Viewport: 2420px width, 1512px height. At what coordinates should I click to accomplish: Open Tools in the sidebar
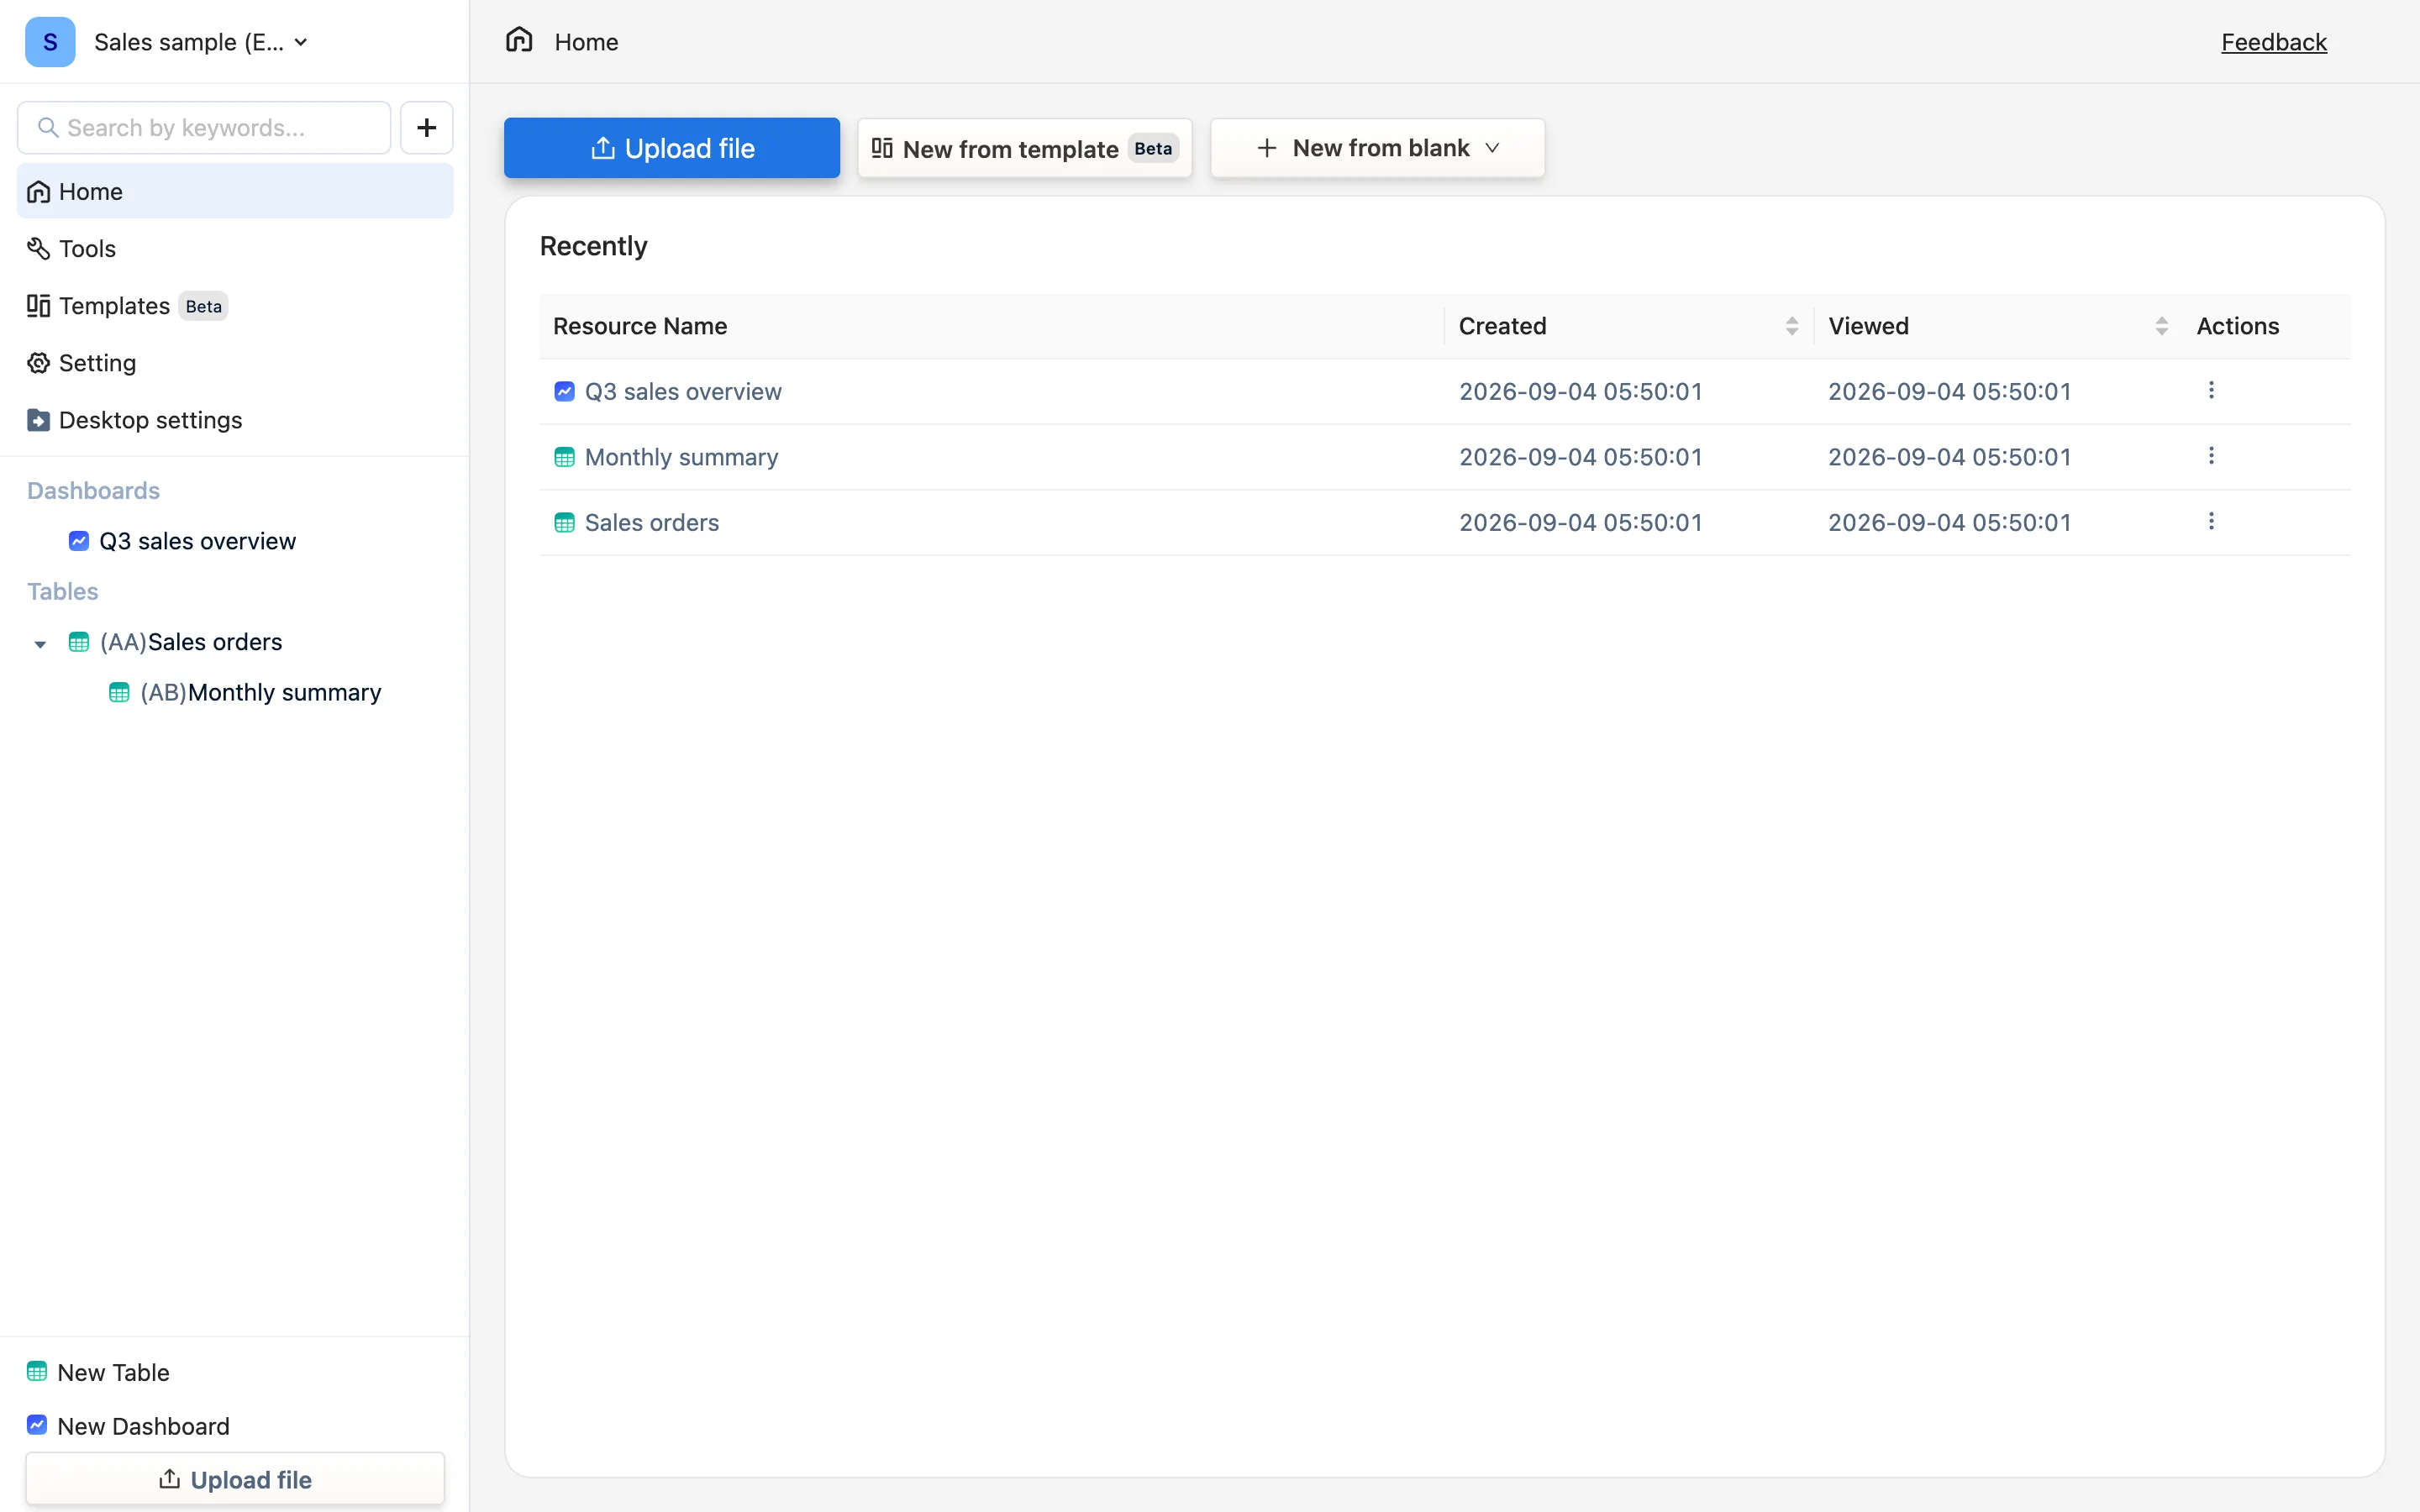click(235, 248)
